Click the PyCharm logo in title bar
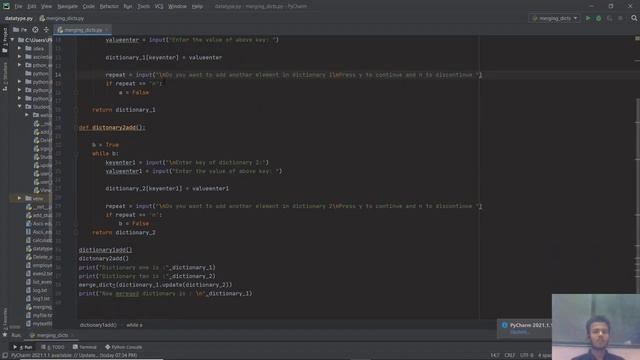Image resolution: width=640 pixels, height=360 pixels. click(x=6, y=6)
